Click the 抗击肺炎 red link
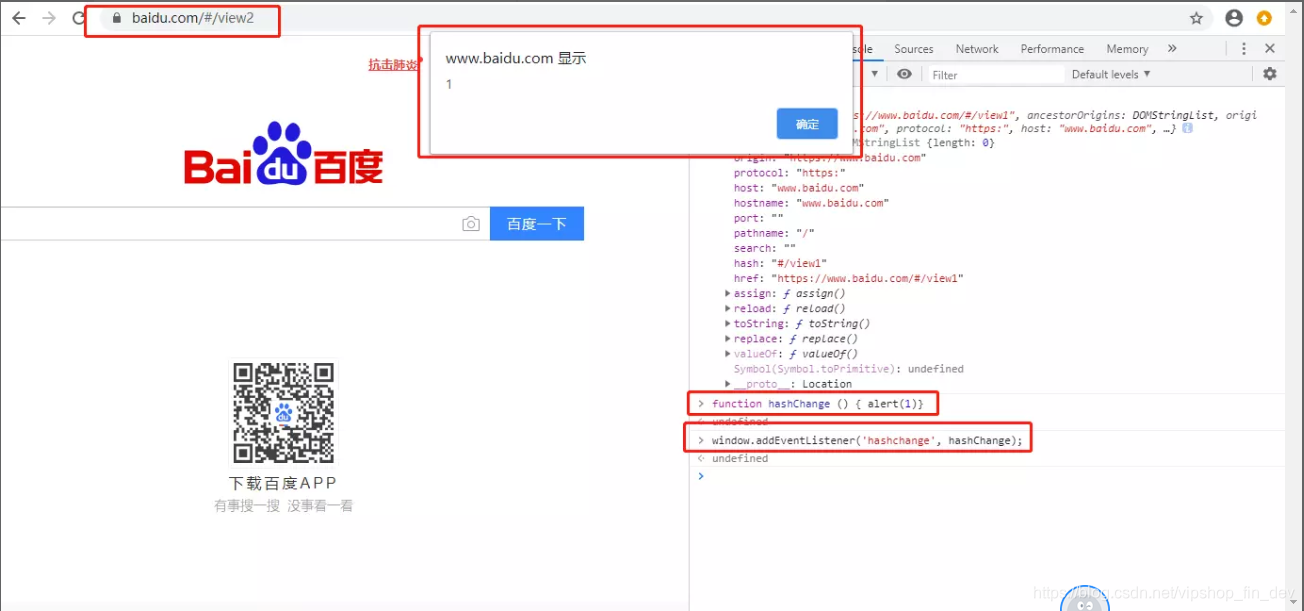This screenshot has width=1304, height=611. 392,65
